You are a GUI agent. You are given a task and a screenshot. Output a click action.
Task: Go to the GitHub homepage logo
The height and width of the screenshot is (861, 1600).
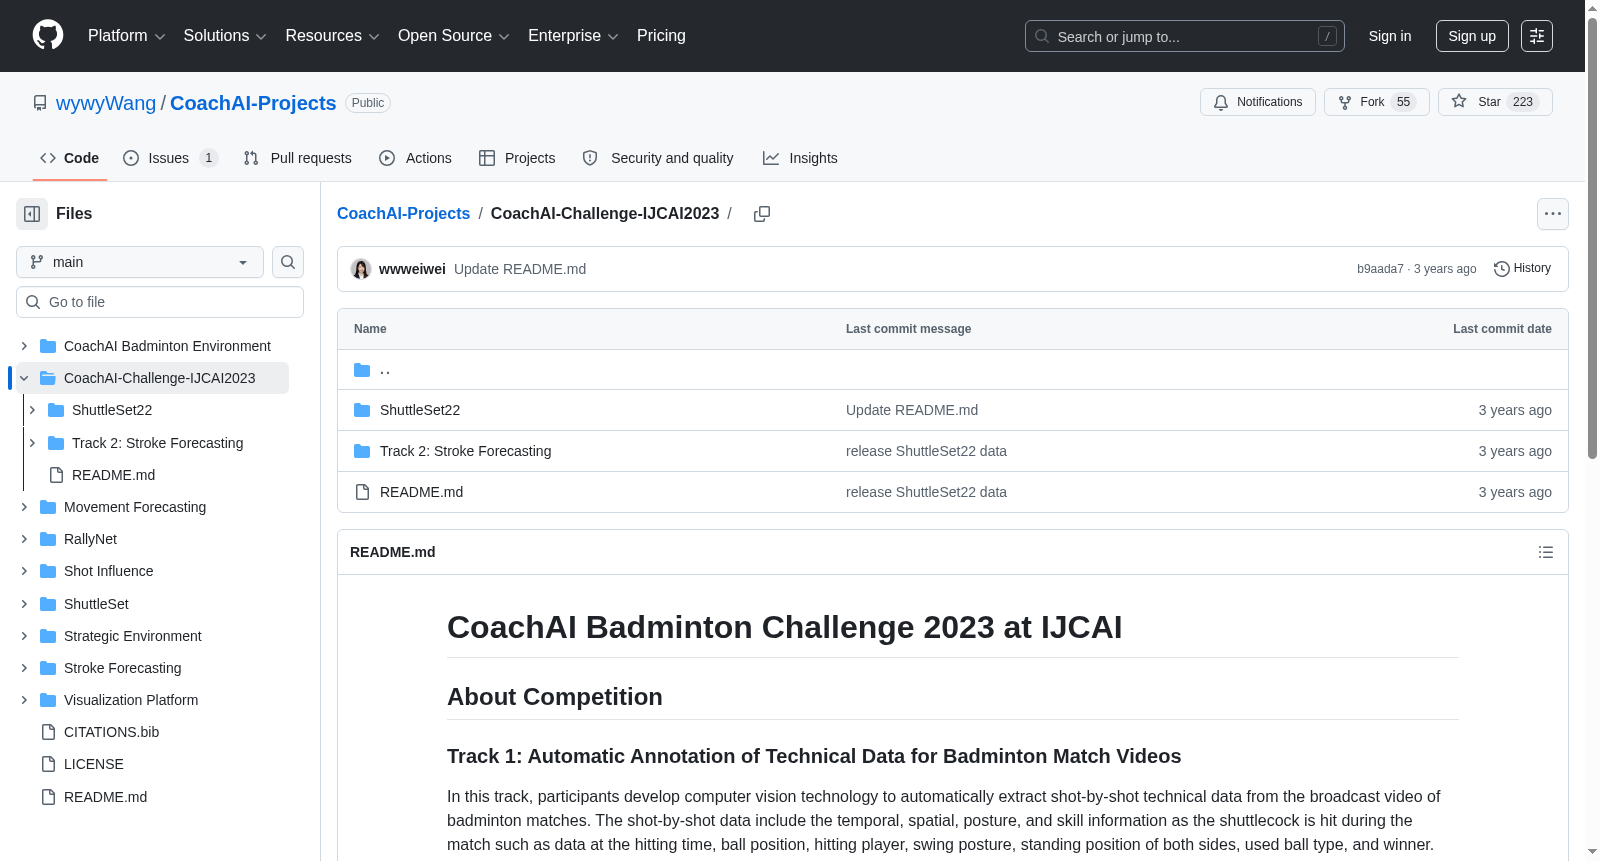coord(48,36)
